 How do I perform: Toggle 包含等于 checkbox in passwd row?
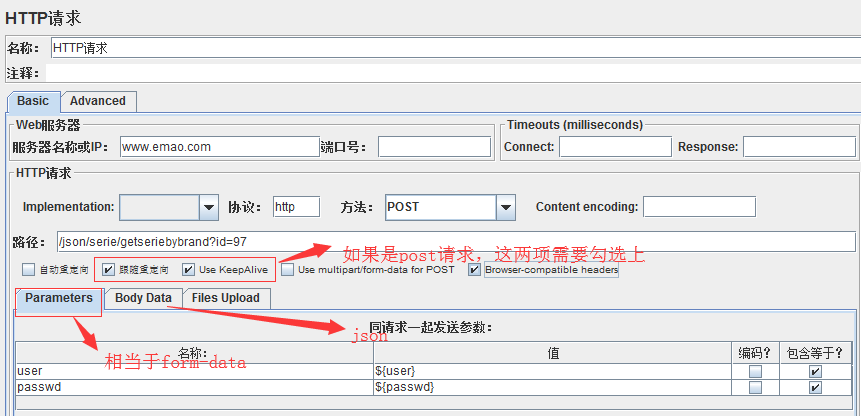[x=815, y=387]
